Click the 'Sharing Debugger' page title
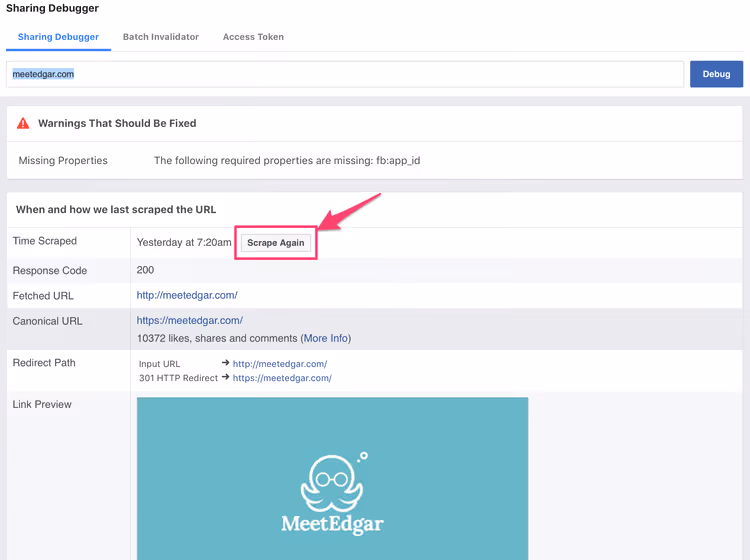 [x=52, y=8]
